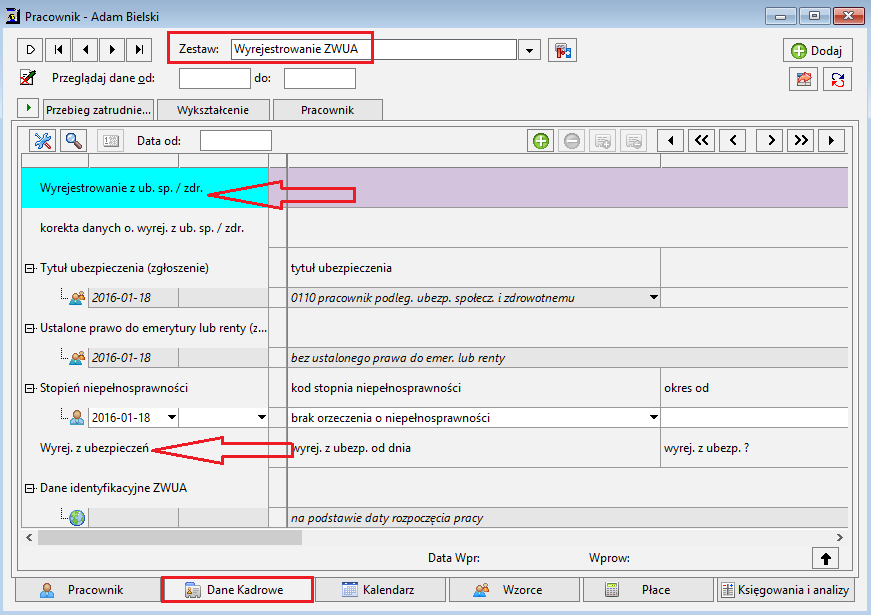Switch to the Pracownik tab at top
The height and width of the screenshot is (615, 871).
coord(328,110)
